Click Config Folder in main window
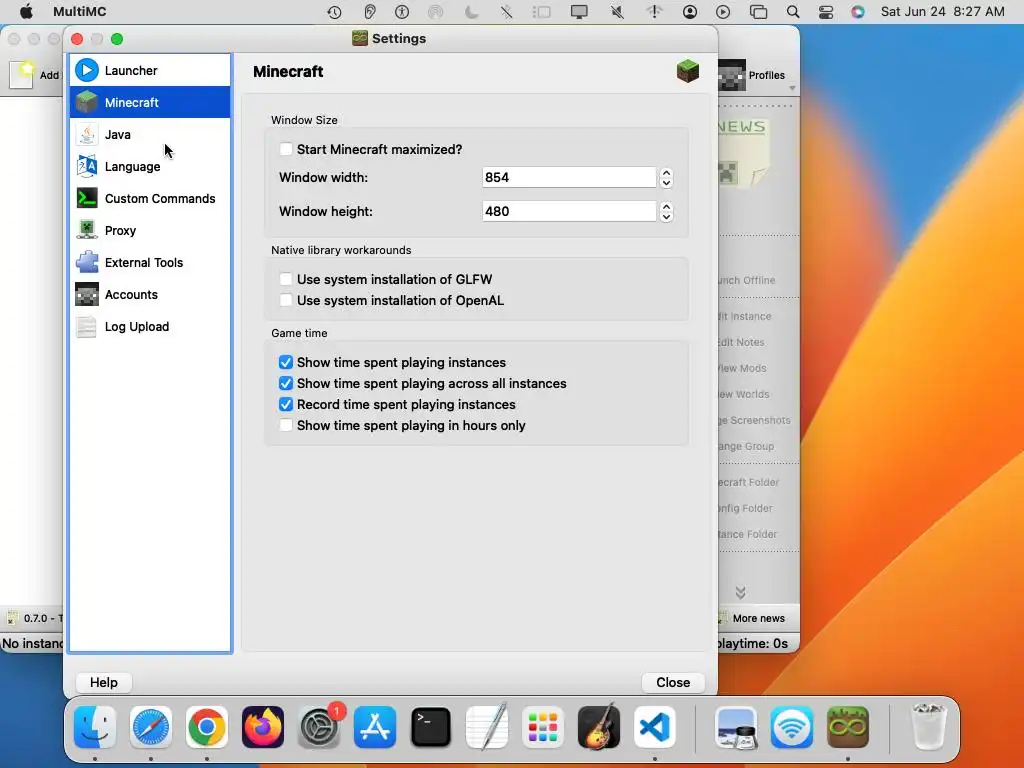The image size is (1024, 768). click(x=745, y=508)
